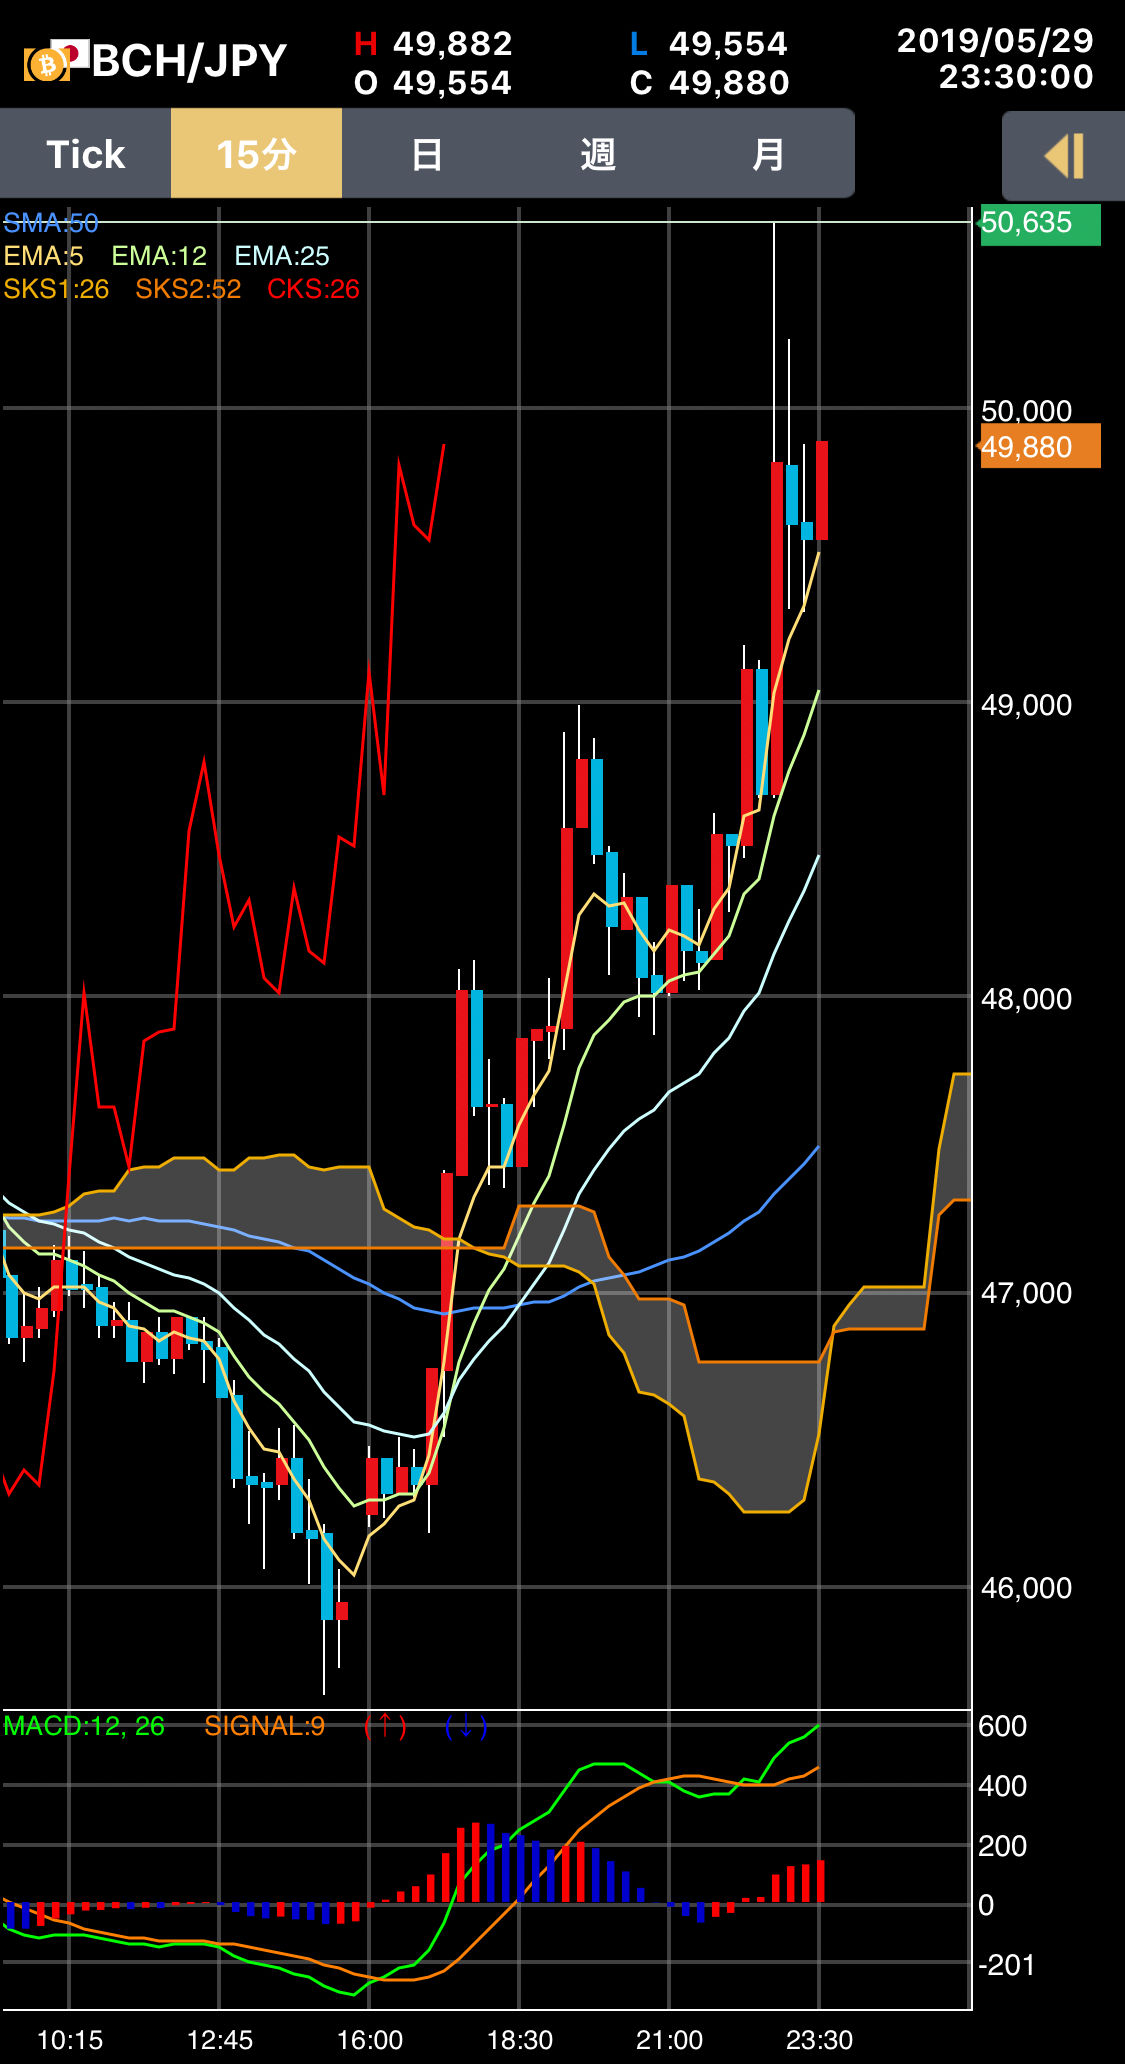This screenshot has height=2064, width=1125.
Task: Tap the latest red candlestick at 23:30
Action: click(822, 490)
